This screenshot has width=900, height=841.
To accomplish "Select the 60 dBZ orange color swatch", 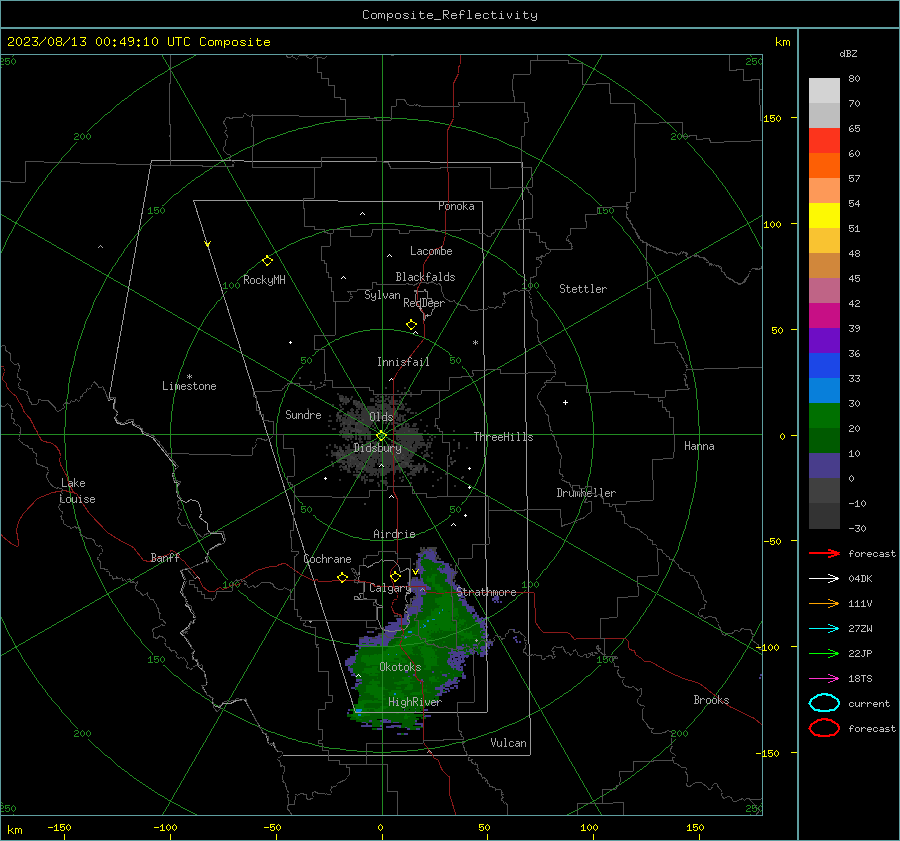I will (x=824, y=165).
